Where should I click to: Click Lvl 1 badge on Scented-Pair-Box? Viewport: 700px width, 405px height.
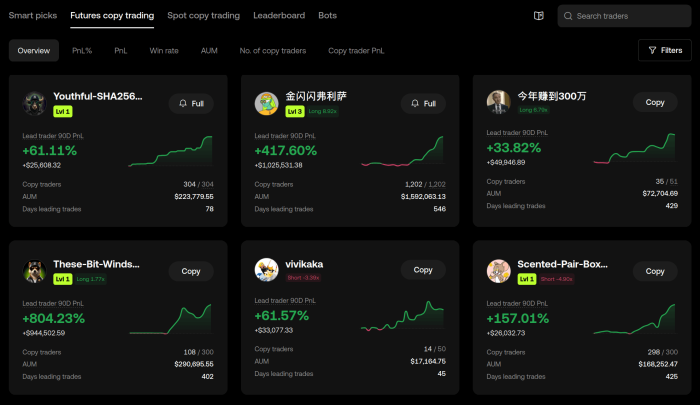coord(527,279)
